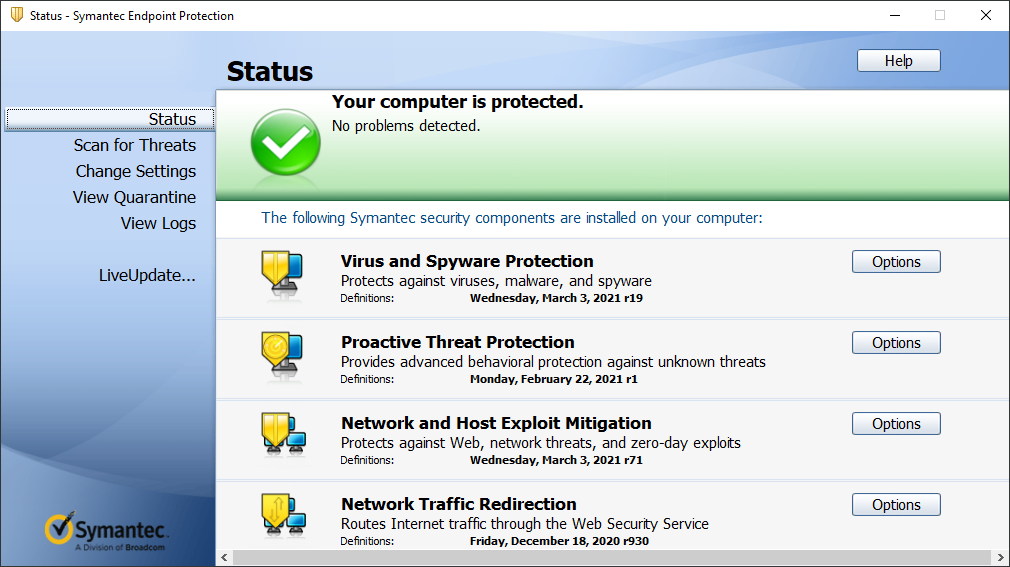Click the horizontal scrollbar right arrow
This screenshot has height=567, width=1010.
point(1000,557)
